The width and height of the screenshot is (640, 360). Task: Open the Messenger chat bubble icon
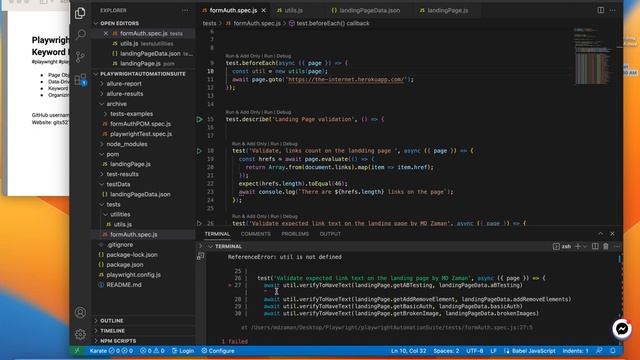622,329
